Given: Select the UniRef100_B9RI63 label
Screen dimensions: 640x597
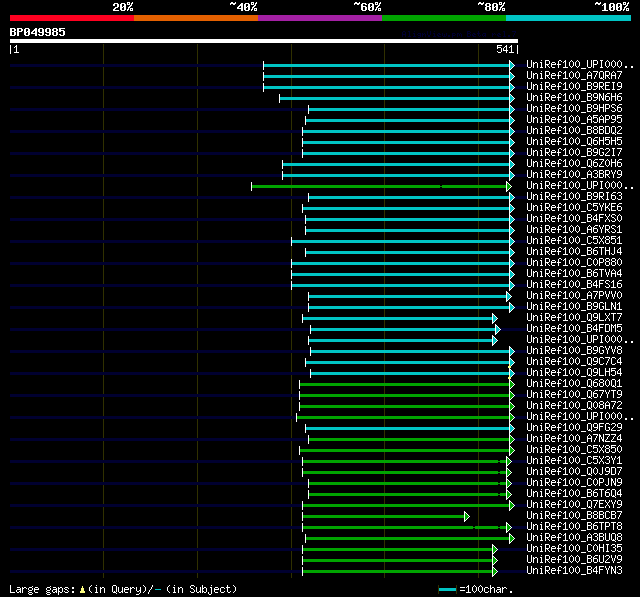Looking at the screenshot, I should pos(574,197).
